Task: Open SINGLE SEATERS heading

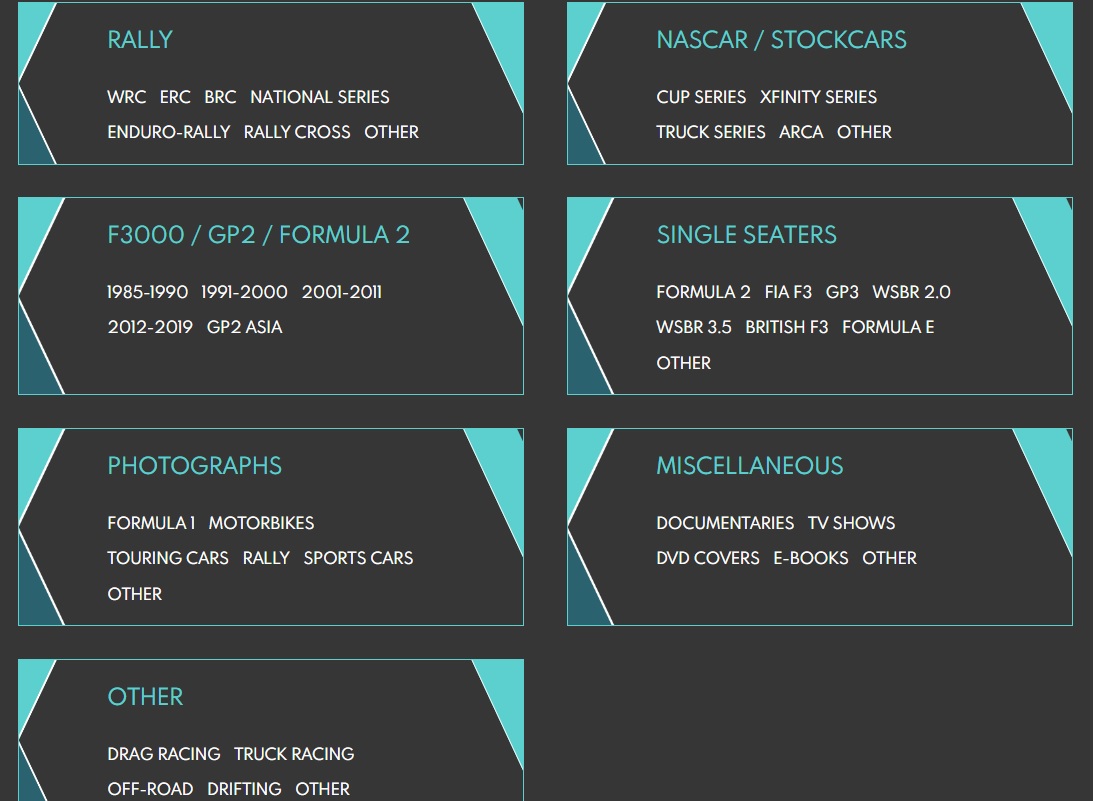Action: [747, 235]
